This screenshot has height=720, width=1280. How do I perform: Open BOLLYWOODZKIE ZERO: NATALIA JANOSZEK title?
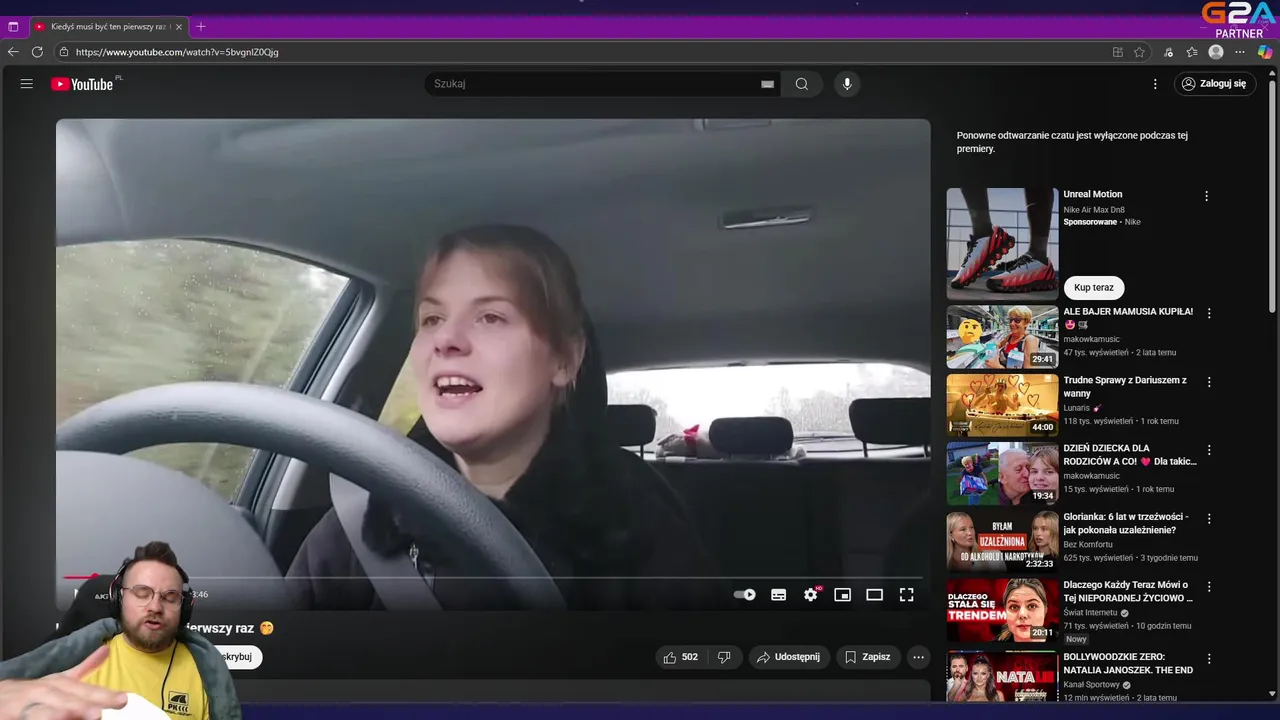click(1128, 663)
